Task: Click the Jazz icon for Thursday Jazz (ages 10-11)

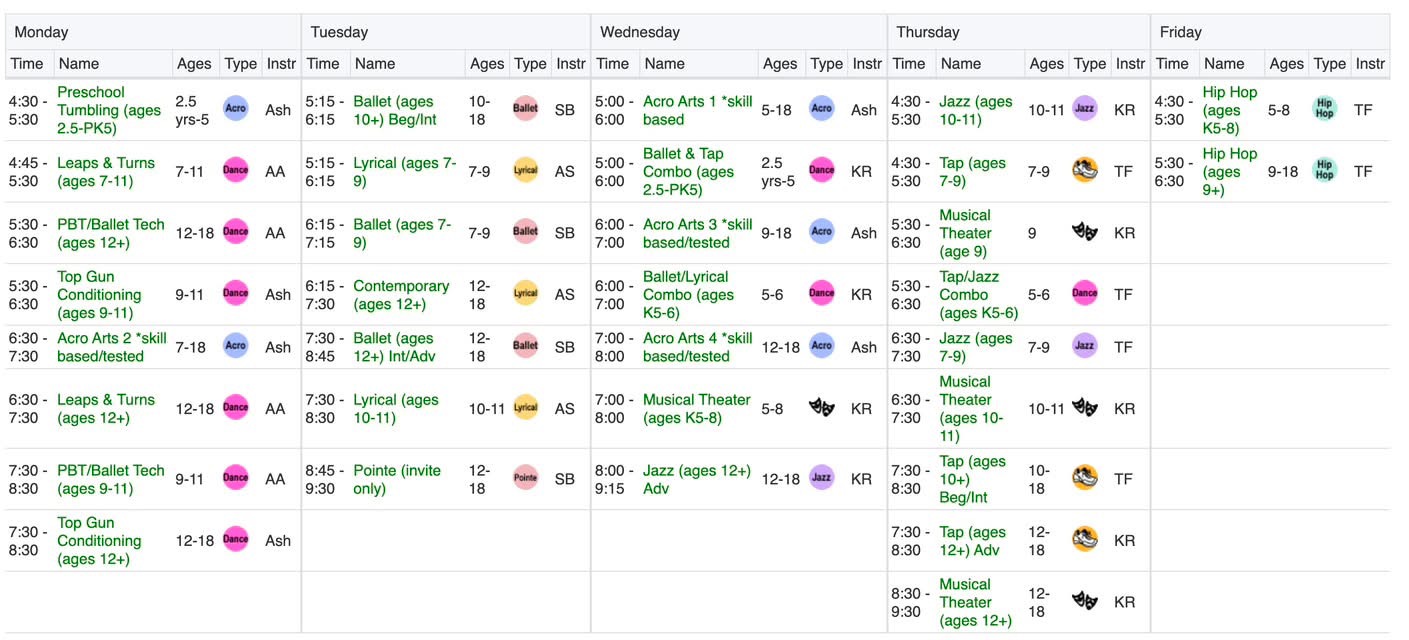Action: pos(1085,109)
